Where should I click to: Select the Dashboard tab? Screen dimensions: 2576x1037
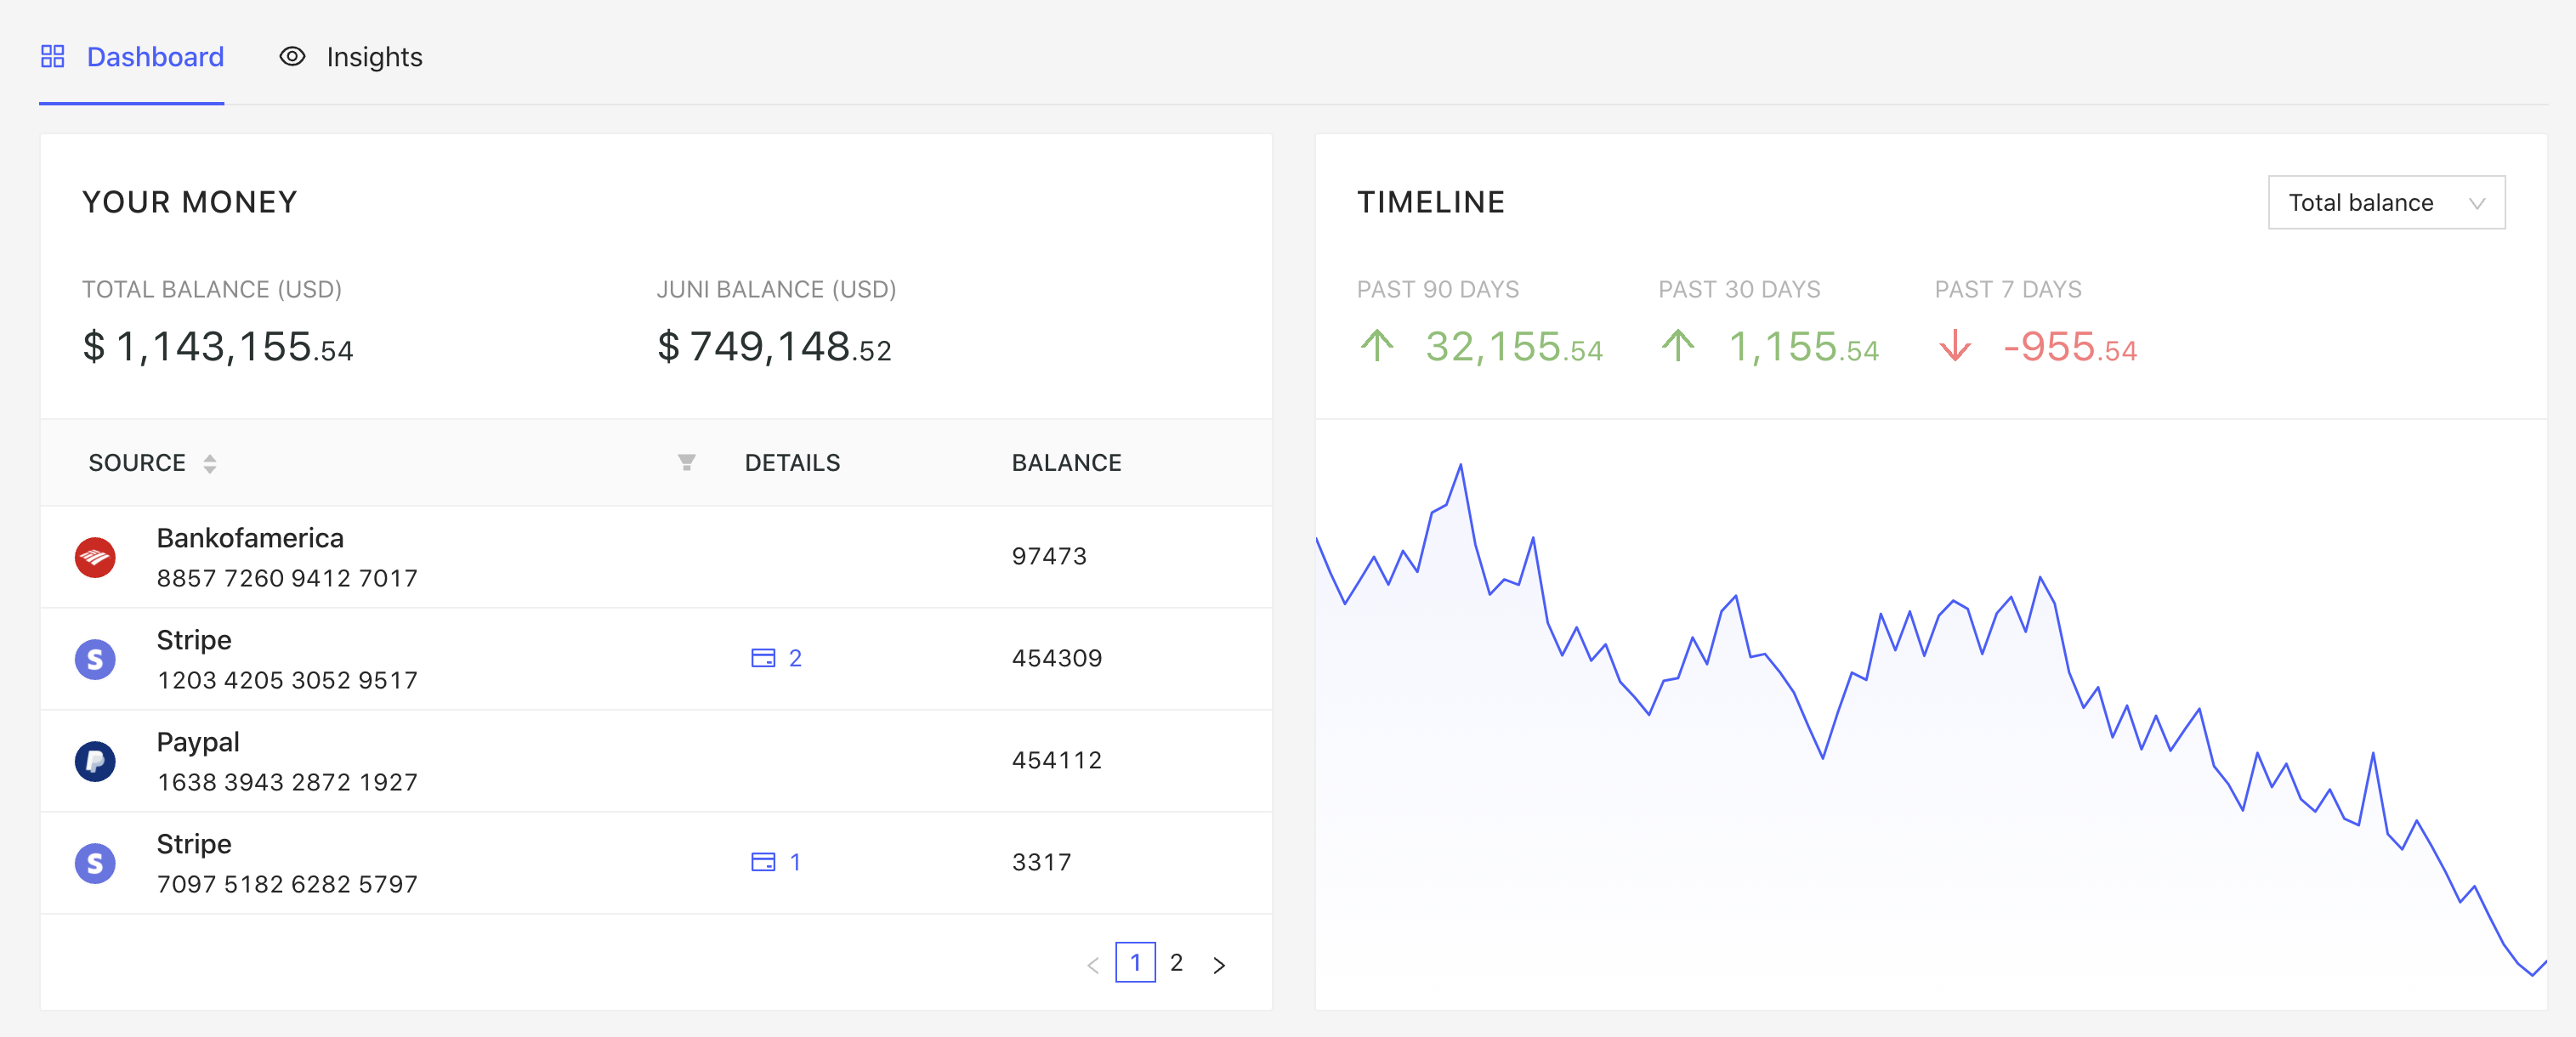(132, 57)
